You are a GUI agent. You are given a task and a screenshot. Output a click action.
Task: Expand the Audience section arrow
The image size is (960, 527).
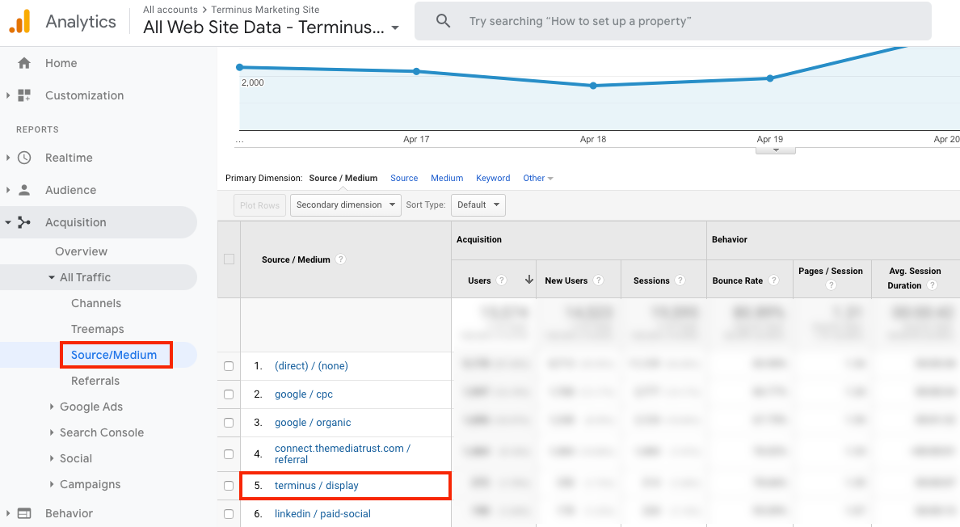(7, 190)
